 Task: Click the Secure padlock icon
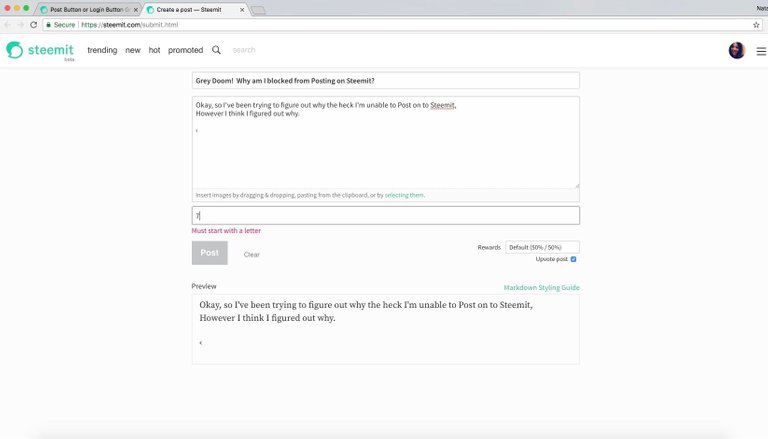point(48,24)
